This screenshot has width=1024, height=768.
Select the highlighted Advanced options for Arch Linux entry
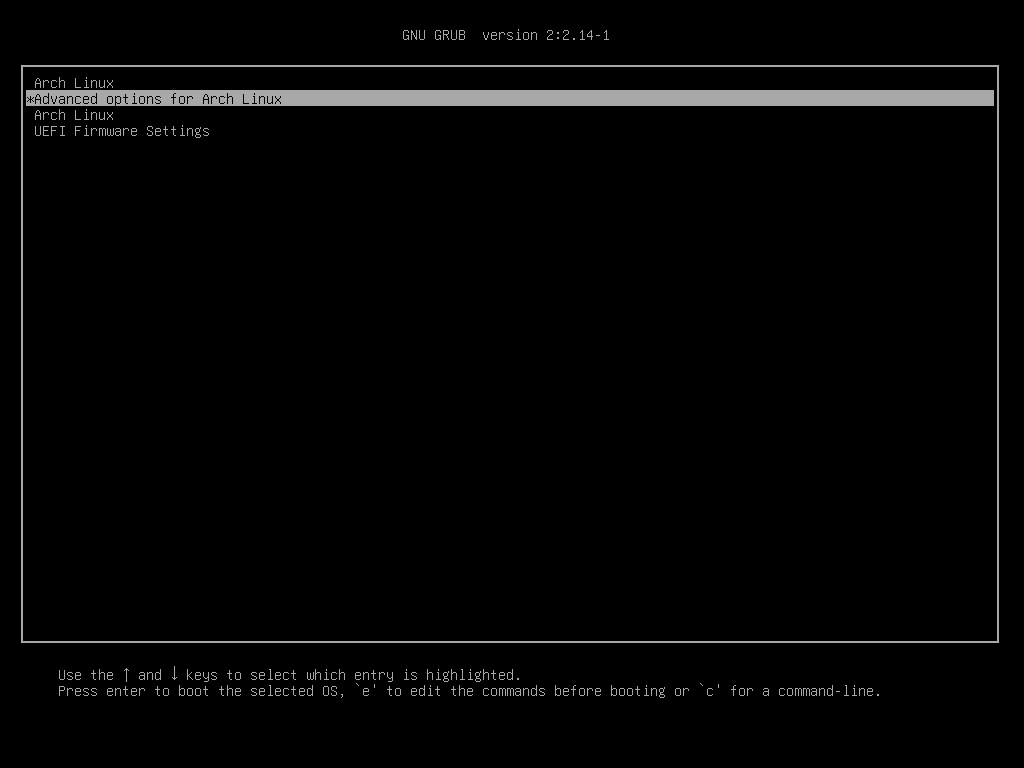point(509,99)
